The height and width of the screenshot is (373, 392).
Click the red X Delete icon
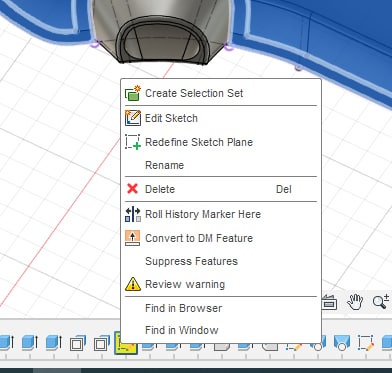point(132,189)
